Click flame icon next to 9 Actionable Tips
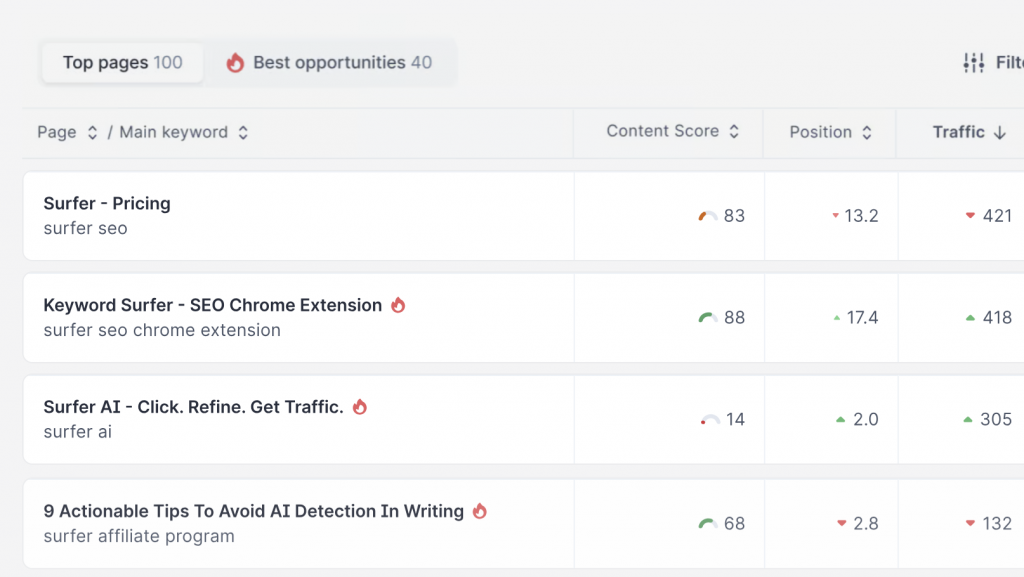Viewport: 1024px width, 577px height. pyautogui.click(x=480, y=510)
